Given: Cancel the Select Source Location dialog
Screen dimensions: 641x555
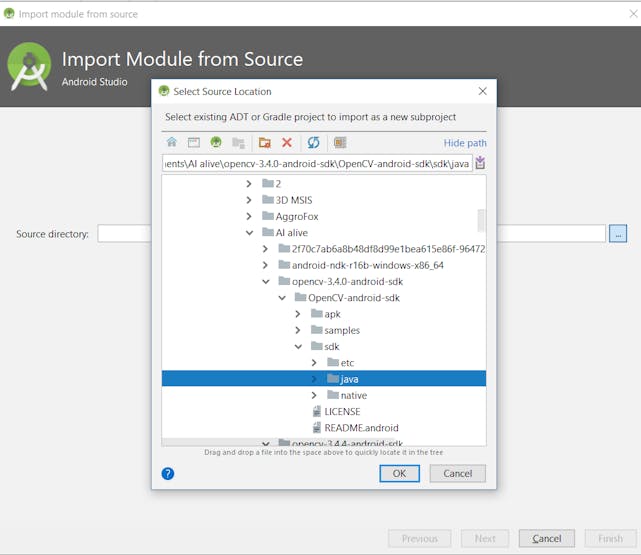Looking at the screenshot, I should click(x=457, y=473).
